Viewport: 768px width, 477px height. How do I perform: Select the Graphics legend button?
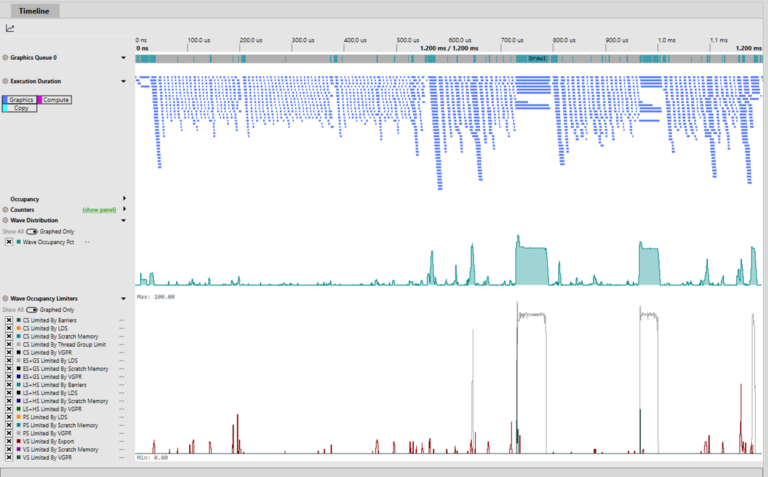(19, 99)
